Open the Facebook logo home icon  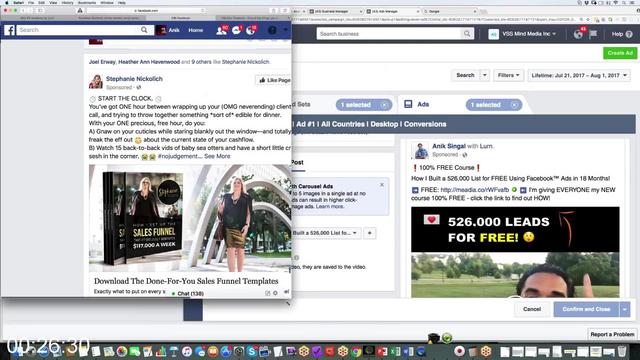point(9,30)
